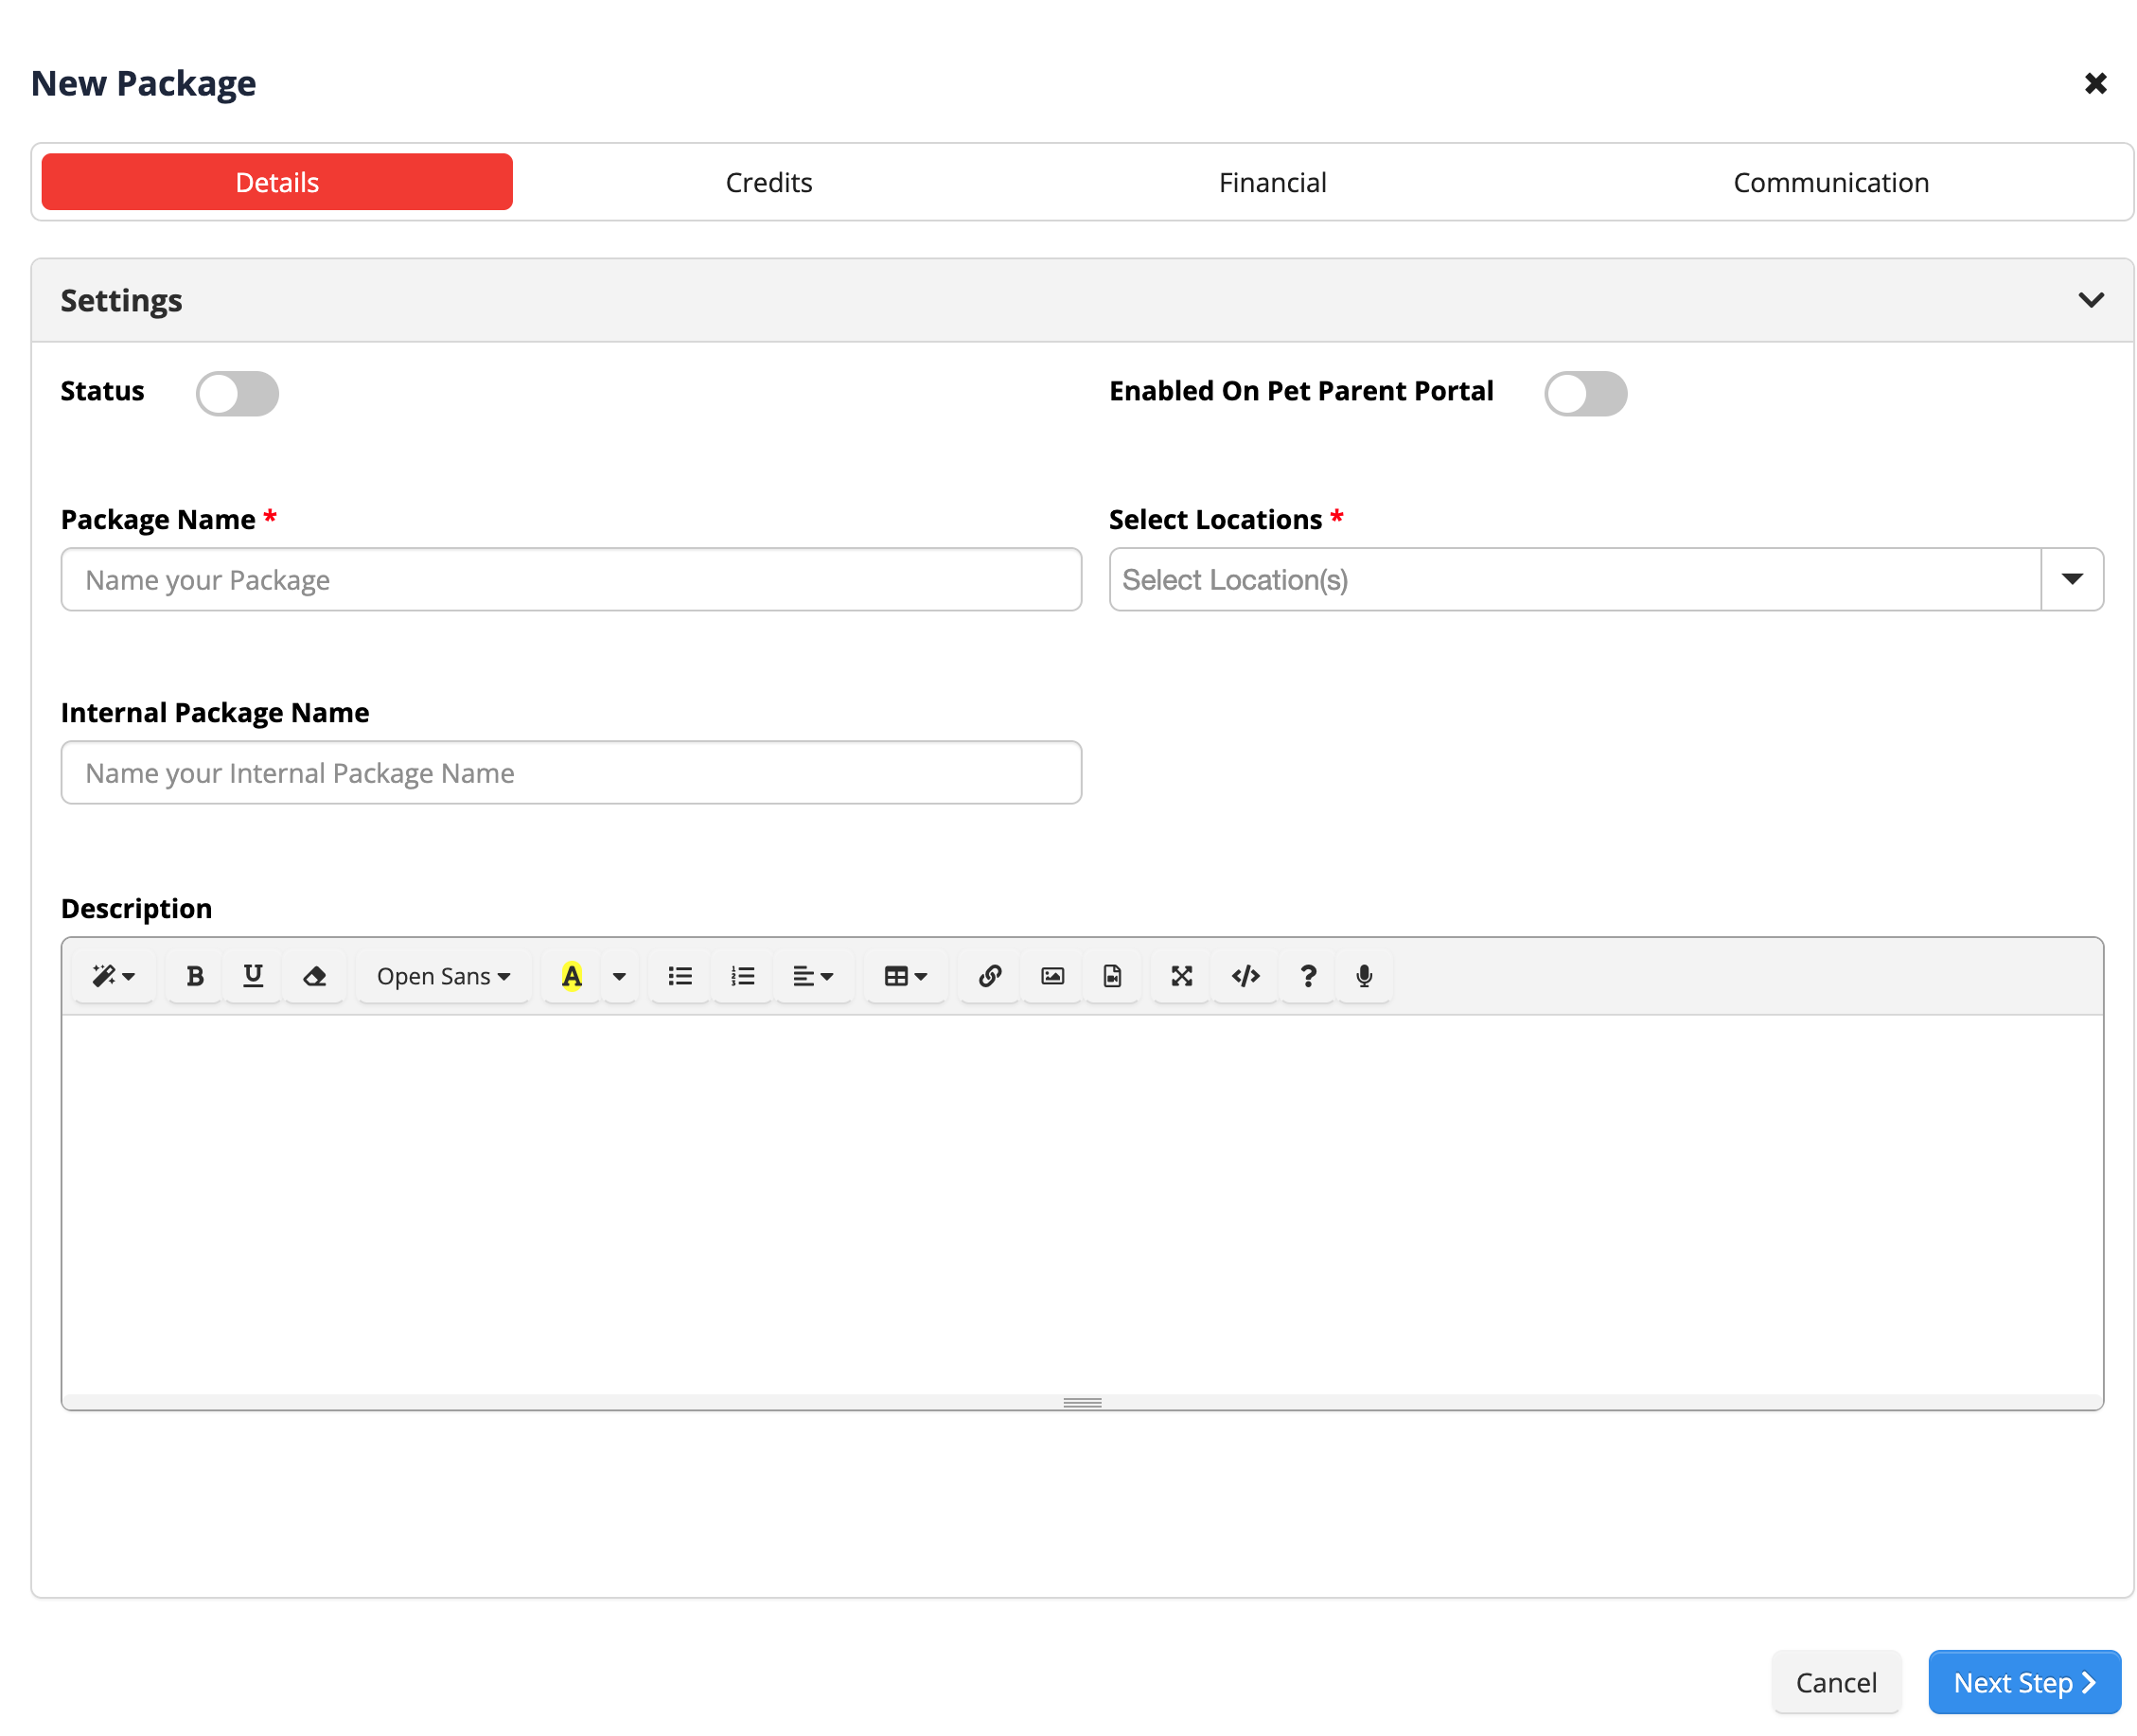The width and height of the screenshot is (2137, 1736).
Task: Open the paragraph alignment menu
Action: pos(812,976)
